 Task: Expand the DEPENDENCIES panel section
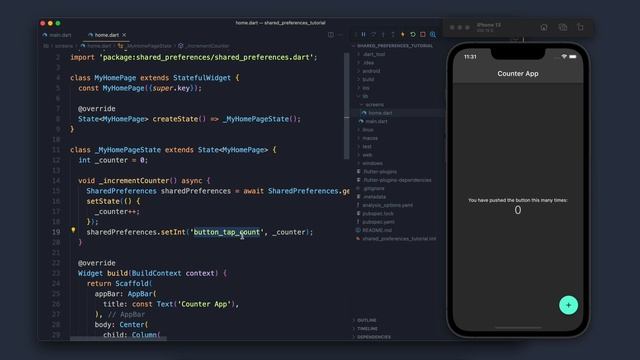[372, 337]
